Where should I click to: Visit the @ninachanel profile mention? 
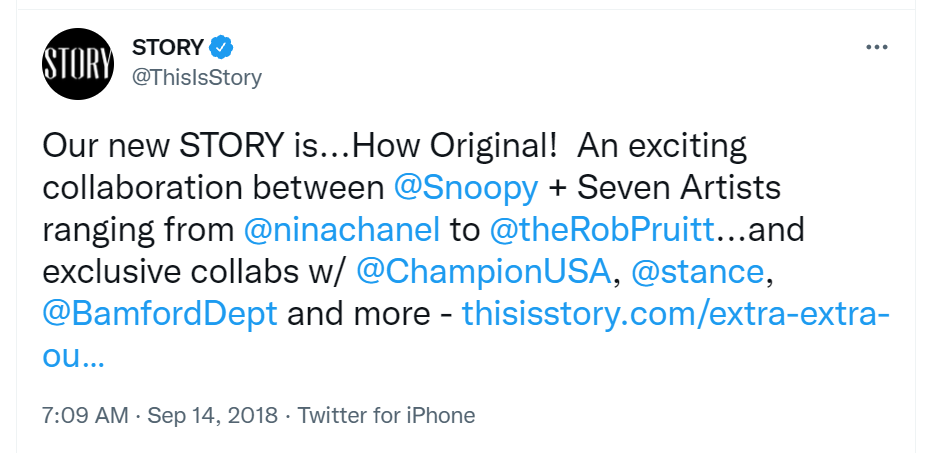point(342,230)
